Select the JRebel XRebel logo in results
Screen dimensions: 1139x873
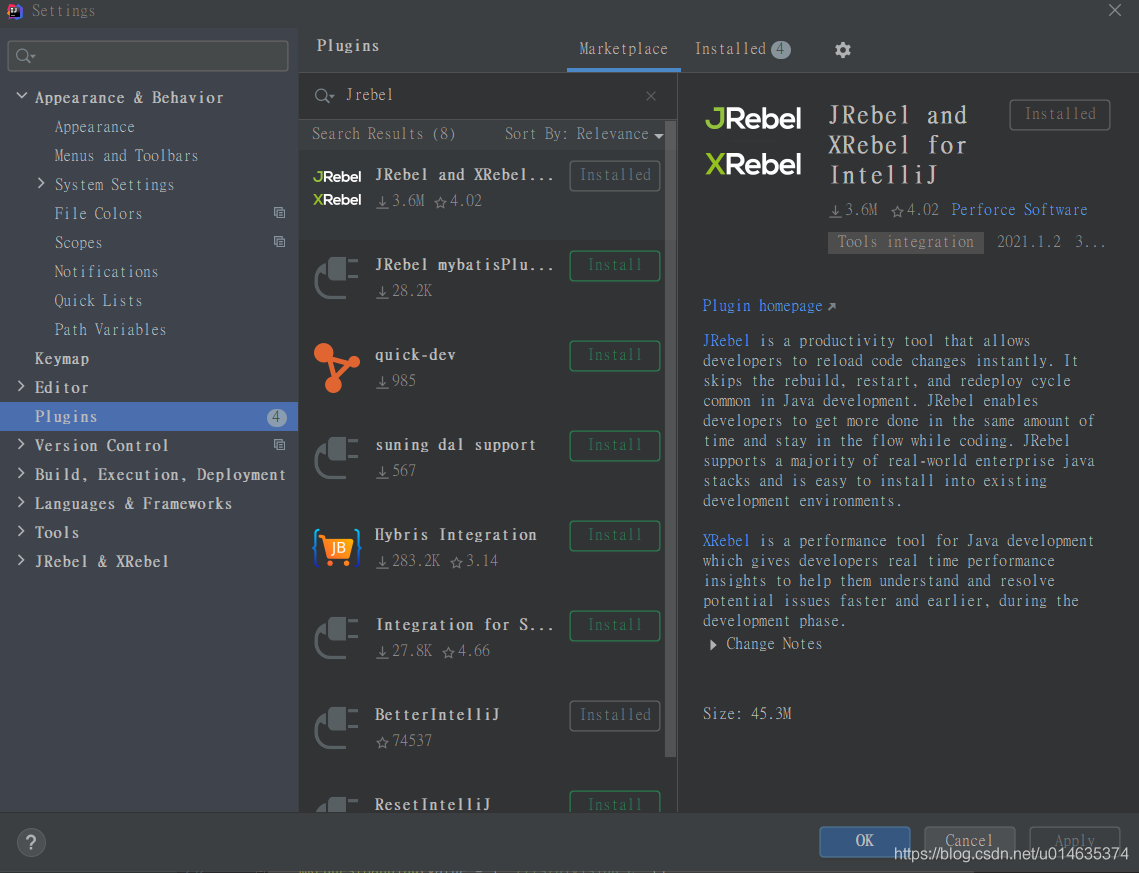[337, 188]
